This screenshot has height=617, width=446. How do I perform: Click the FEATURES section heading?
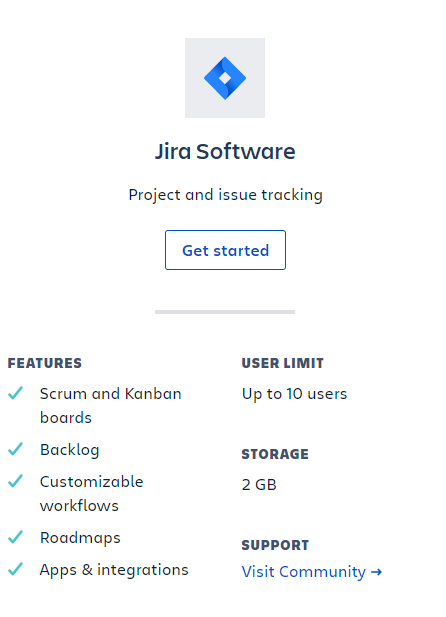pyautogui.click(x=45, y=363)
